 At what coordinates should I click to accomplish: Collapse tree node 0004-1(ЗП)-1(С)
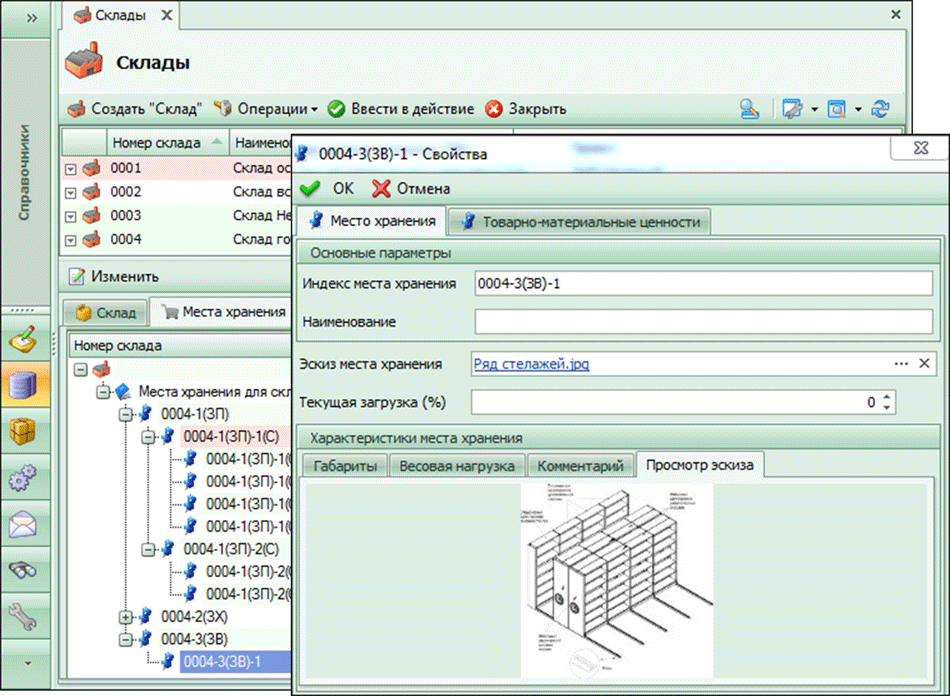coord(148,437)
